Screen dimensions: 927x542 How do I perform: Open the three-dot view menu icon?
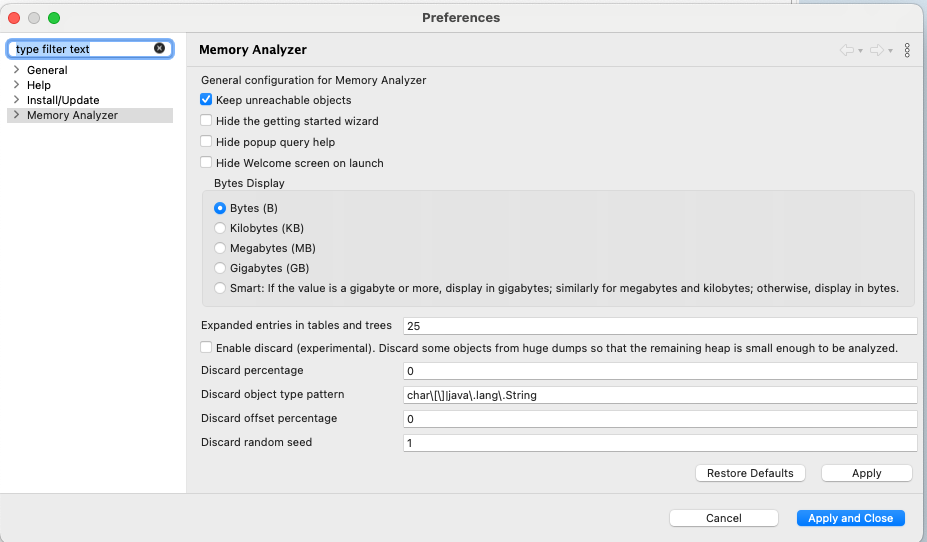(907, 50)
